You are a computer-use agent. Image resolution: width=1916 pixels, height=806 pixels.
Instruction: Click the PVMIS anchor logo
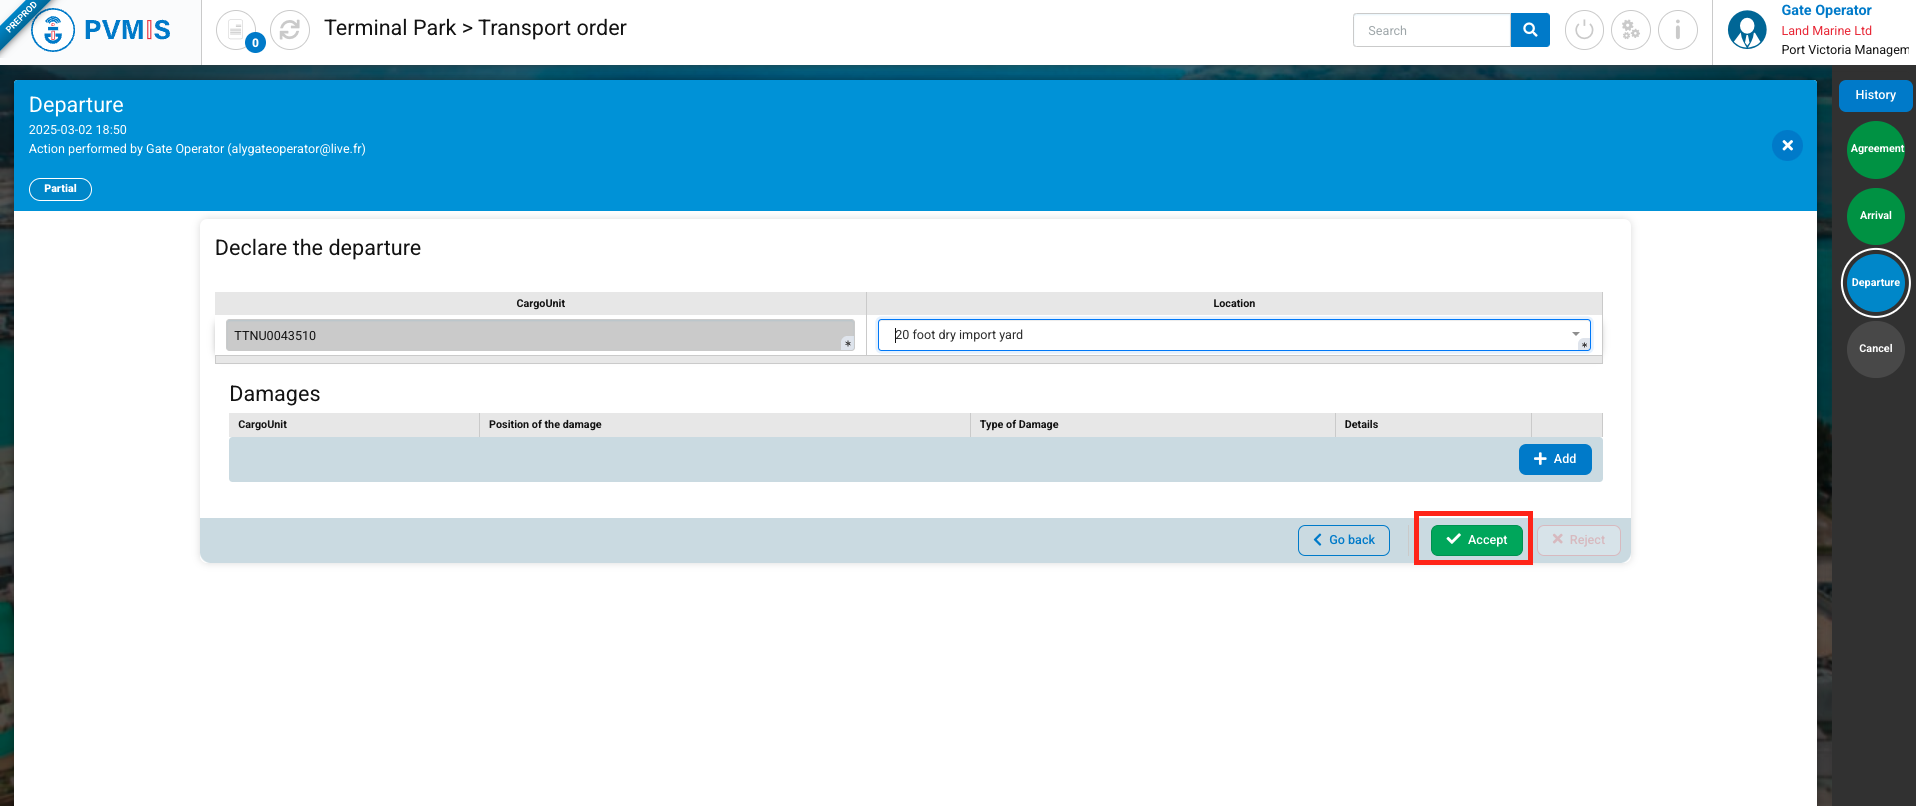point(53,30)
